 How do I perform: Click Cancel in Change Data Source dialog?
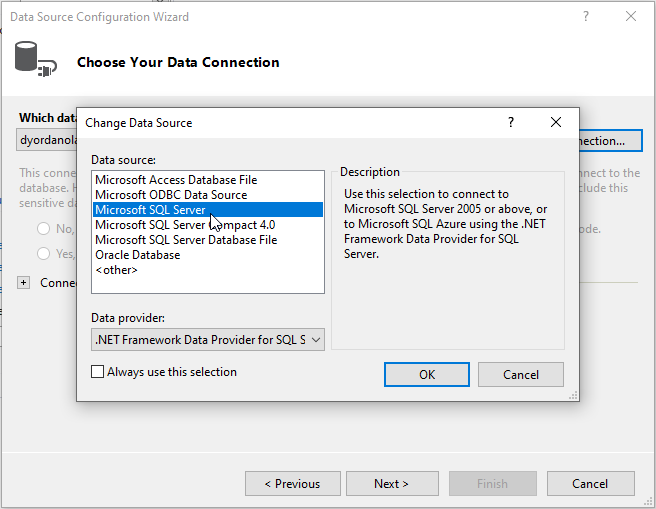[520, 375]
